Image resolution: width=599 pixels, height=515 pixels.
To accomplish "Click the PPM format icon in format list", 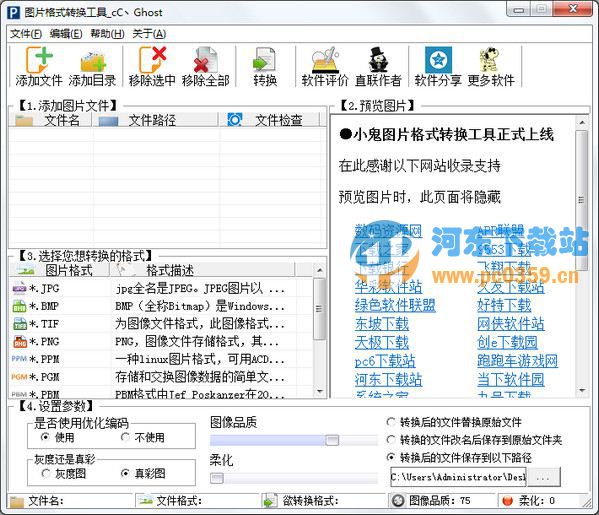I will pos(19,359).
